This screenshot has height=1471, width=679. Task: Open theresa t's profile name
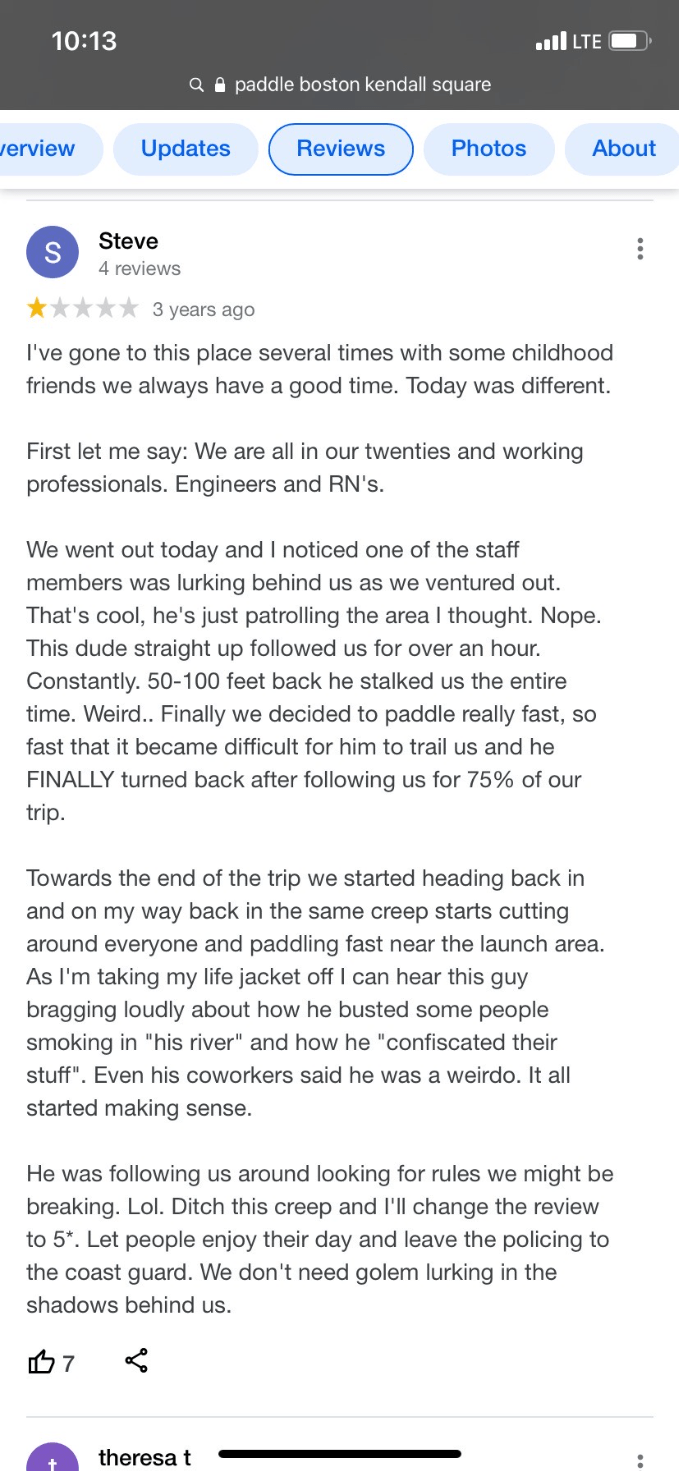(145, 1458)
